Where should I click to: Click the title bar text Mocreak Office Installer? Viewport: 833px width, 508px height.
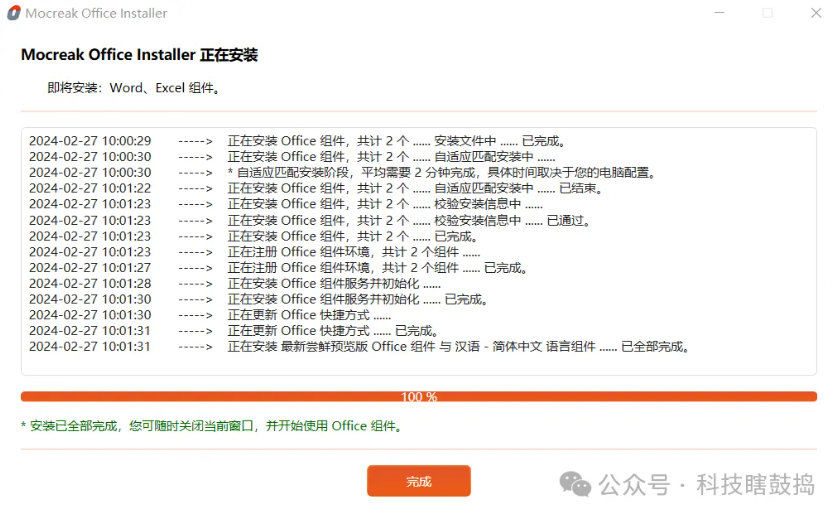click(96, 13)
